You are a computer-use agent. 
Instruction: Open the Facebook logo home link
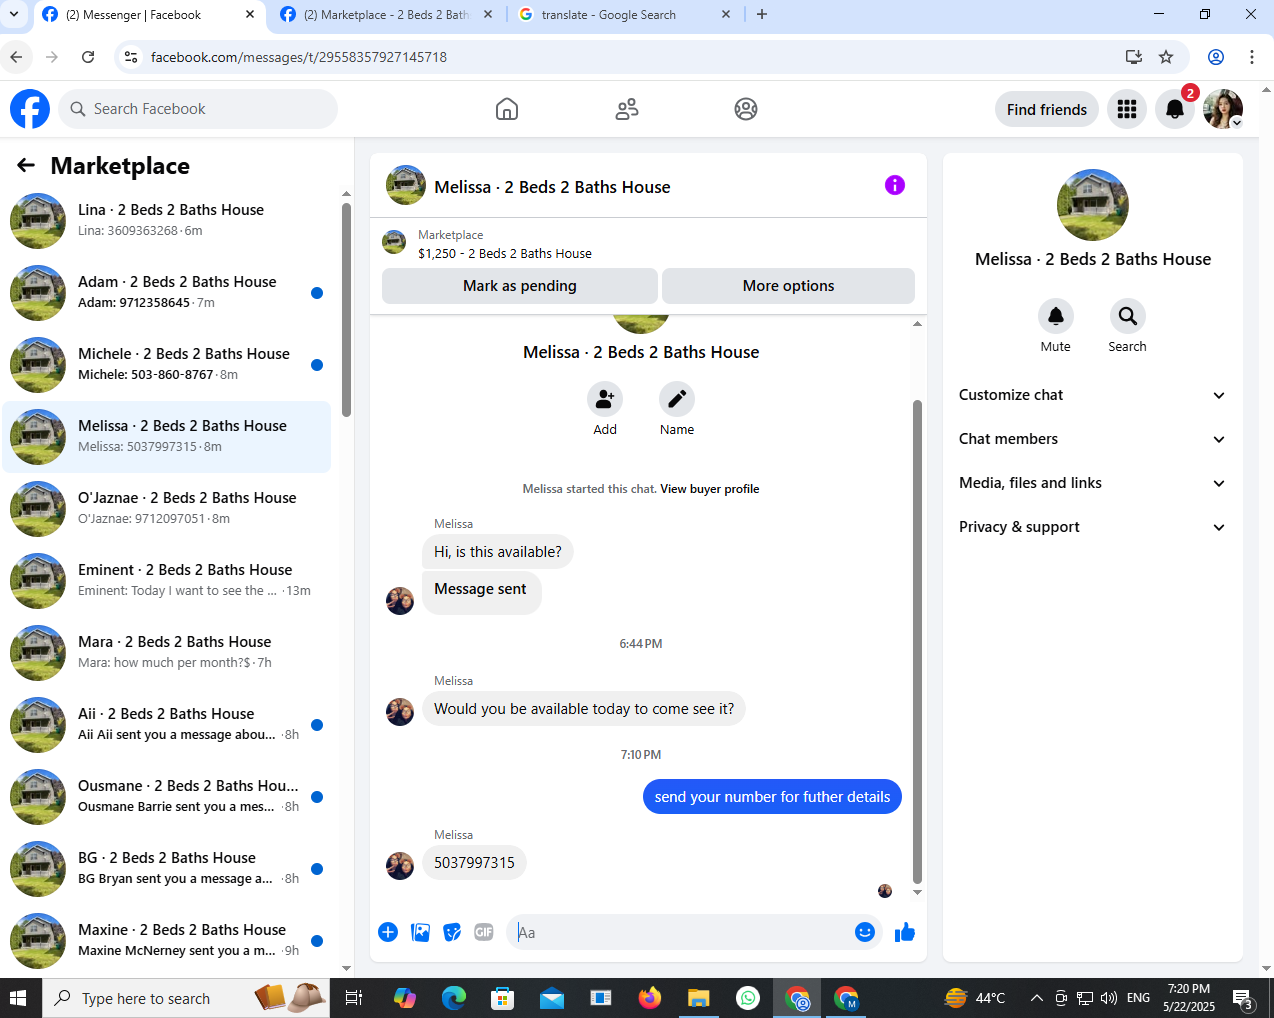click(x=30, y=109)
